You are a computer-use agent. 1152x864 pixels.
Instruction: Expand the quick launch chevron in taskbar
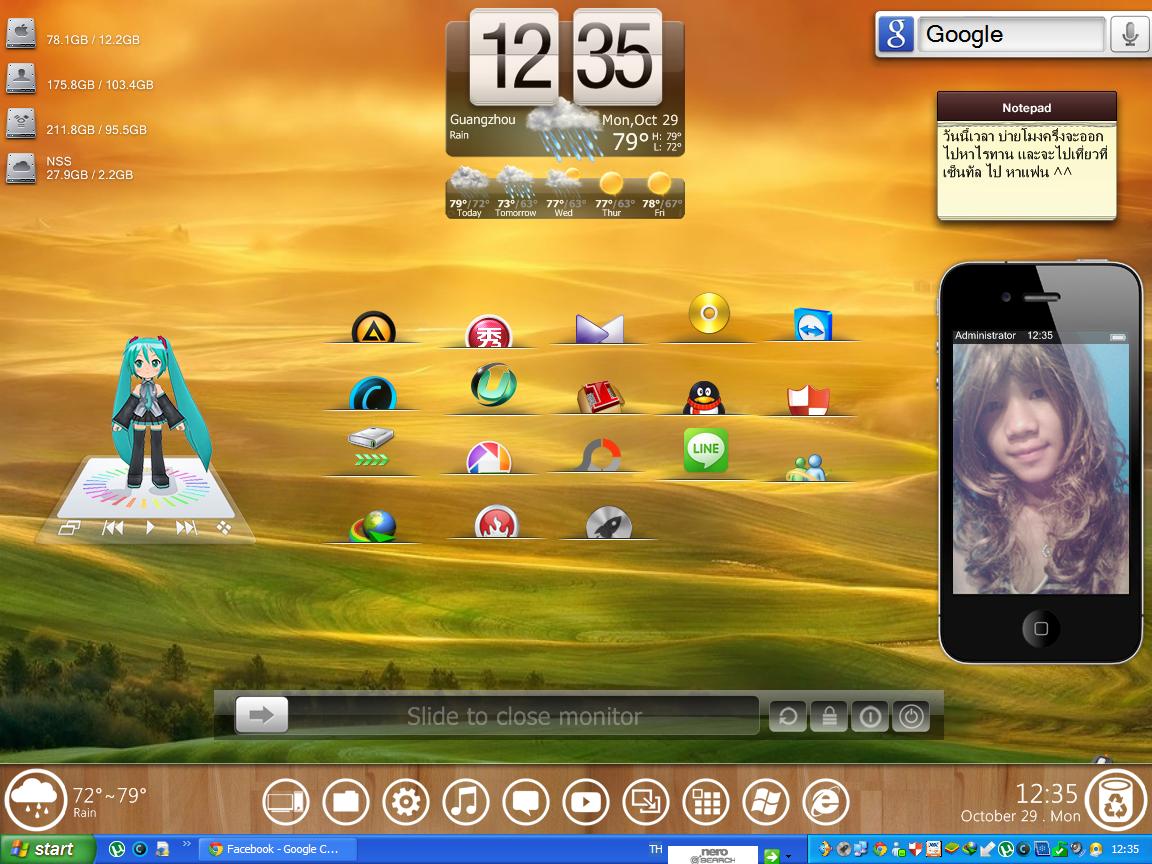pos(187,843)
